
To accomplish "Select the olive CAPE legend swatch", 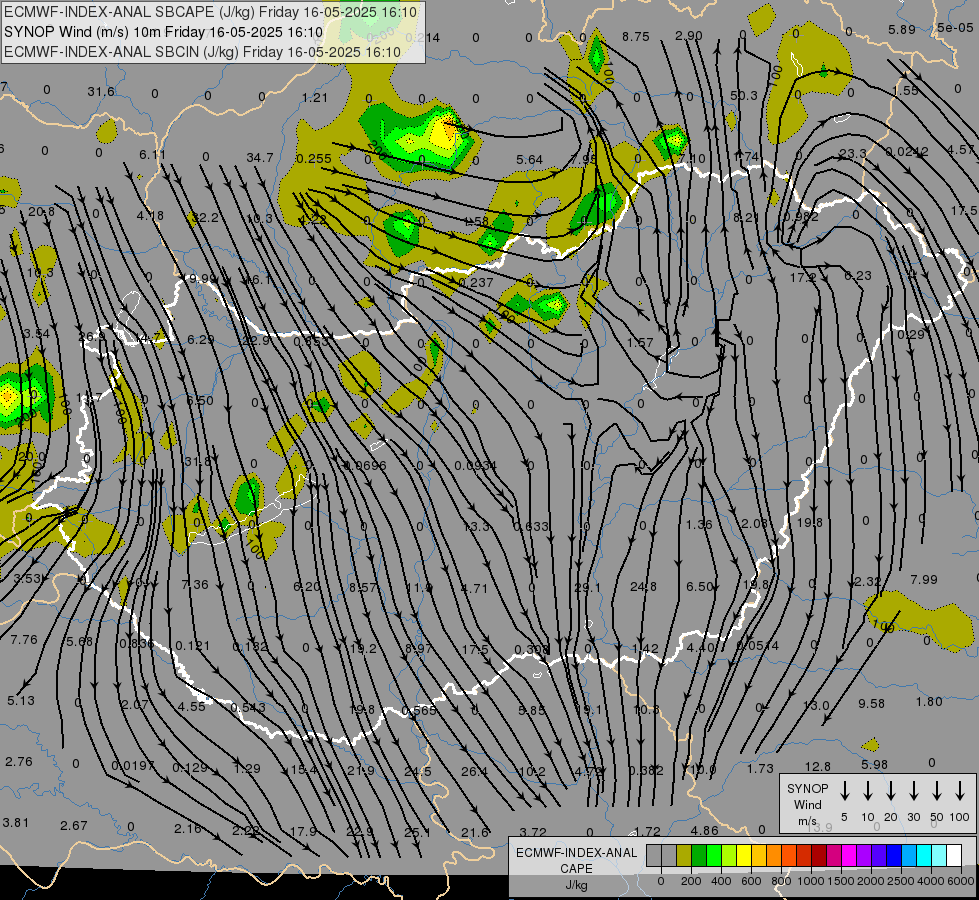I will 684,855.
